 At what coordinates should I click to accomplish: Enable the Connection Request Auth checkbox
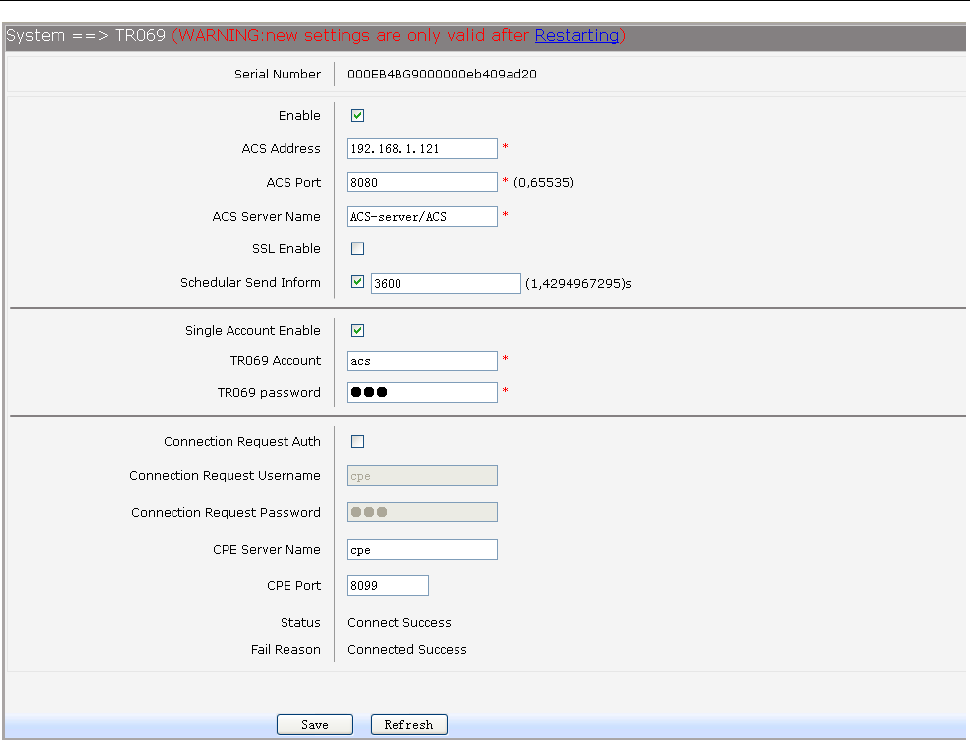(x=357, y=442)
